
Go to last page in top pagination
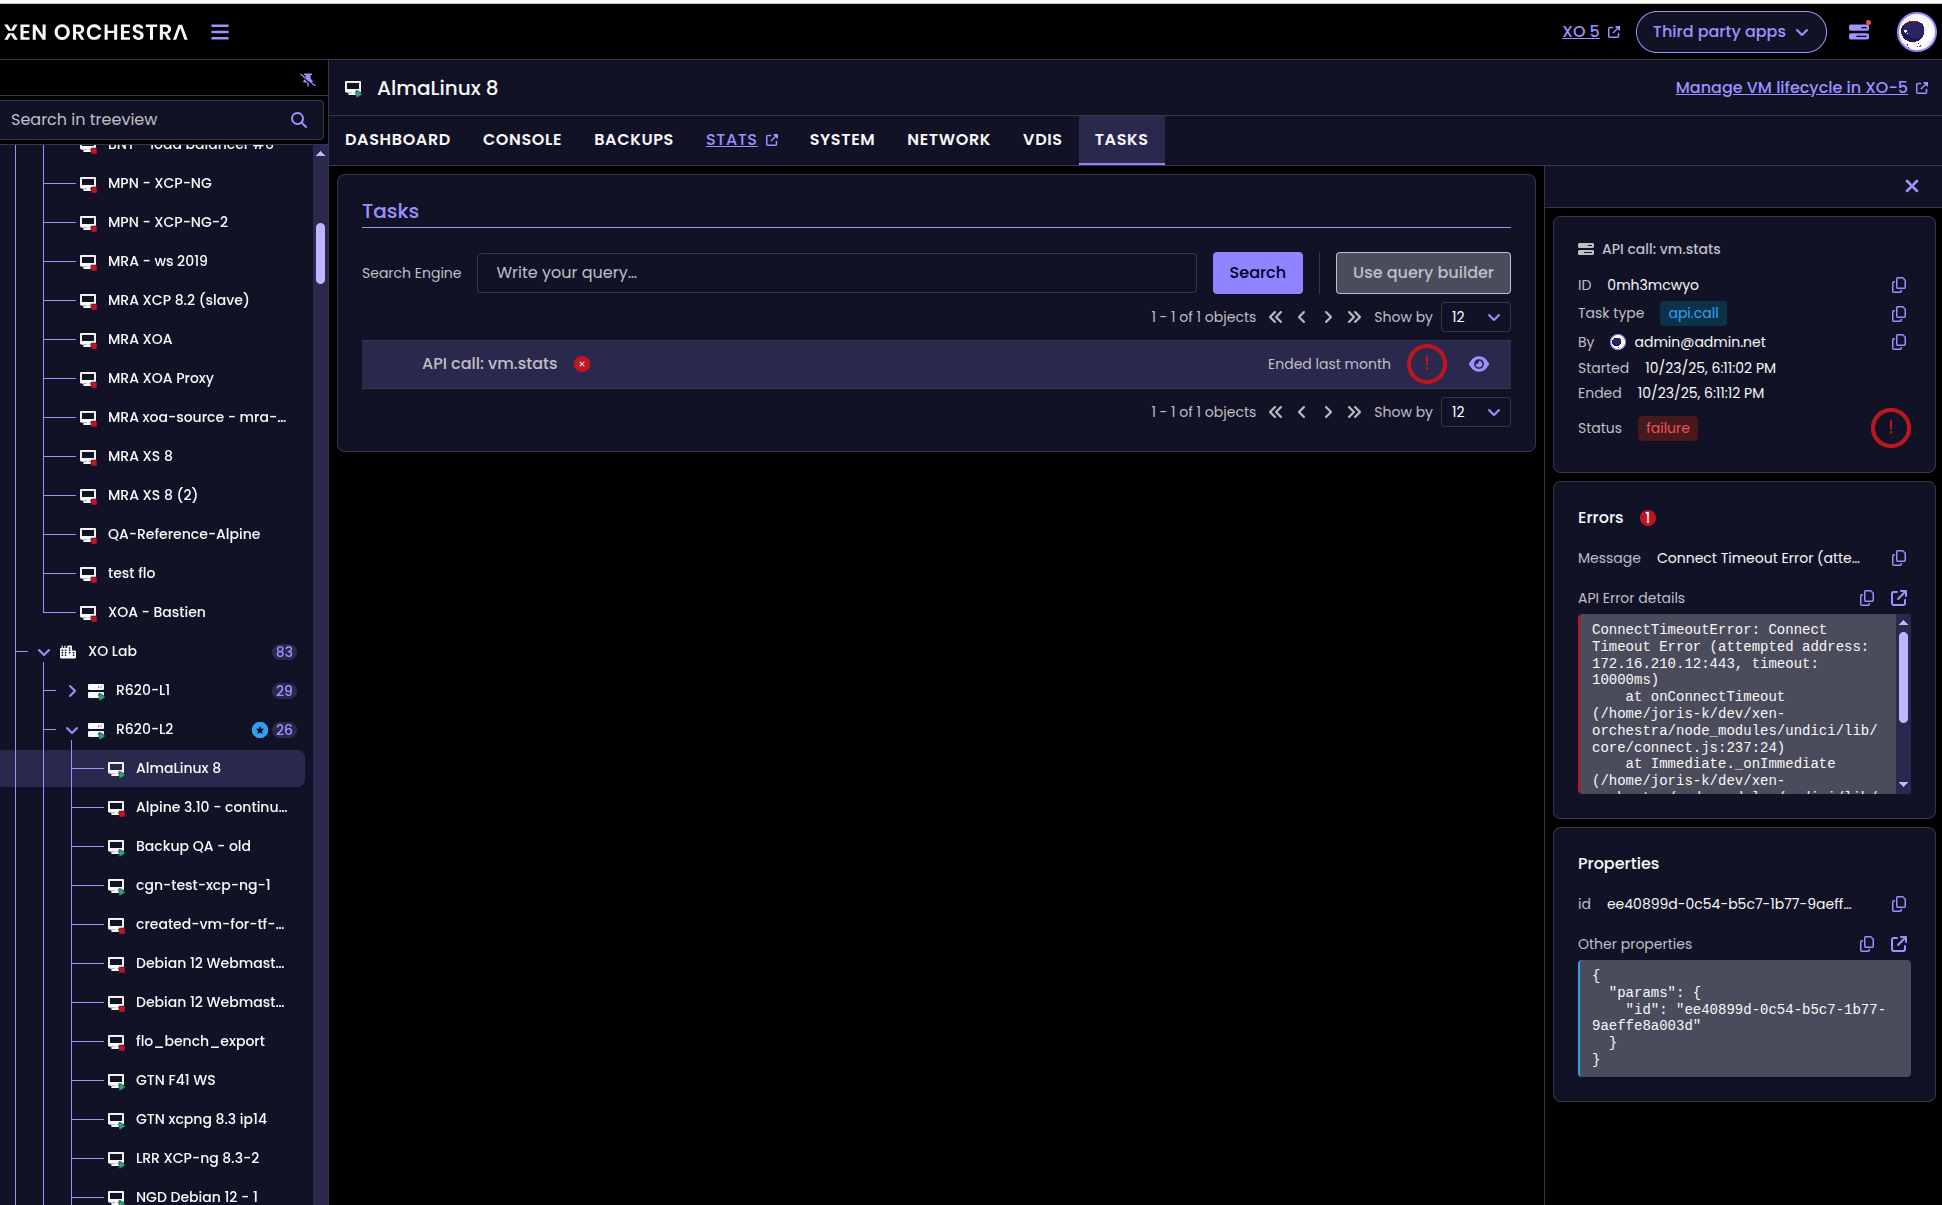(x=1354, y=317)
